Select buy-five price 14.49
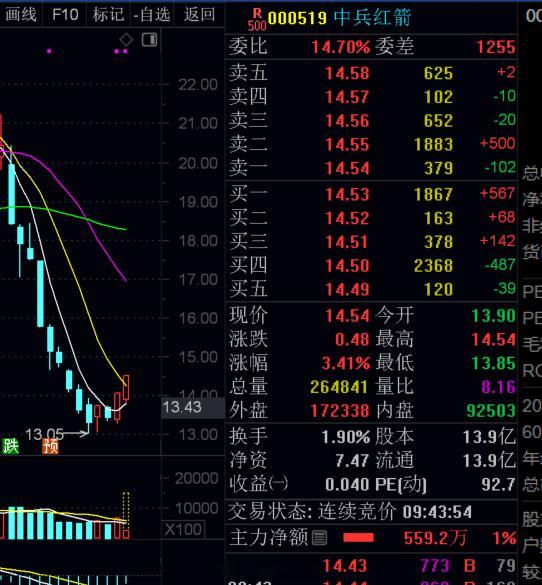 point(347,289)
